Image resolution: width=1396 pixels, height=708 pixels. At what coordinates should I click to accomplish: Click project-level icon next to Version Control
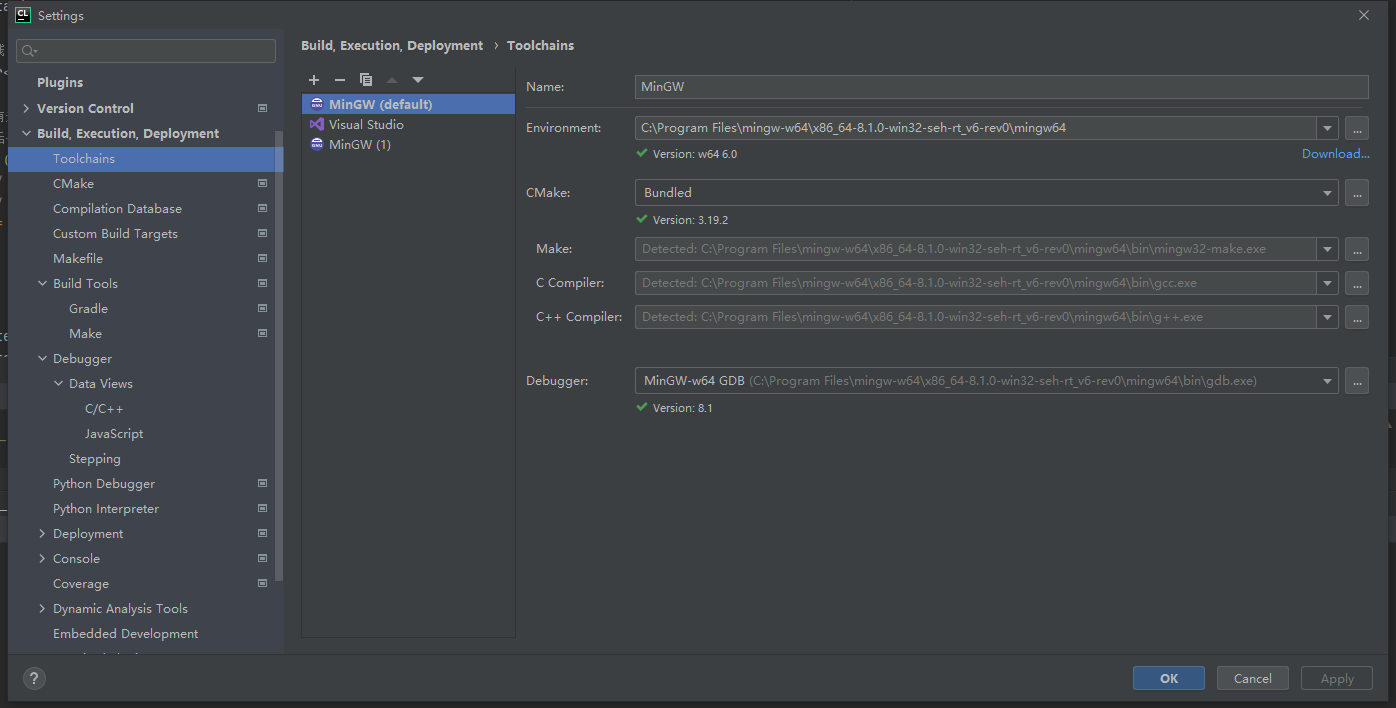tap(262, 108)
